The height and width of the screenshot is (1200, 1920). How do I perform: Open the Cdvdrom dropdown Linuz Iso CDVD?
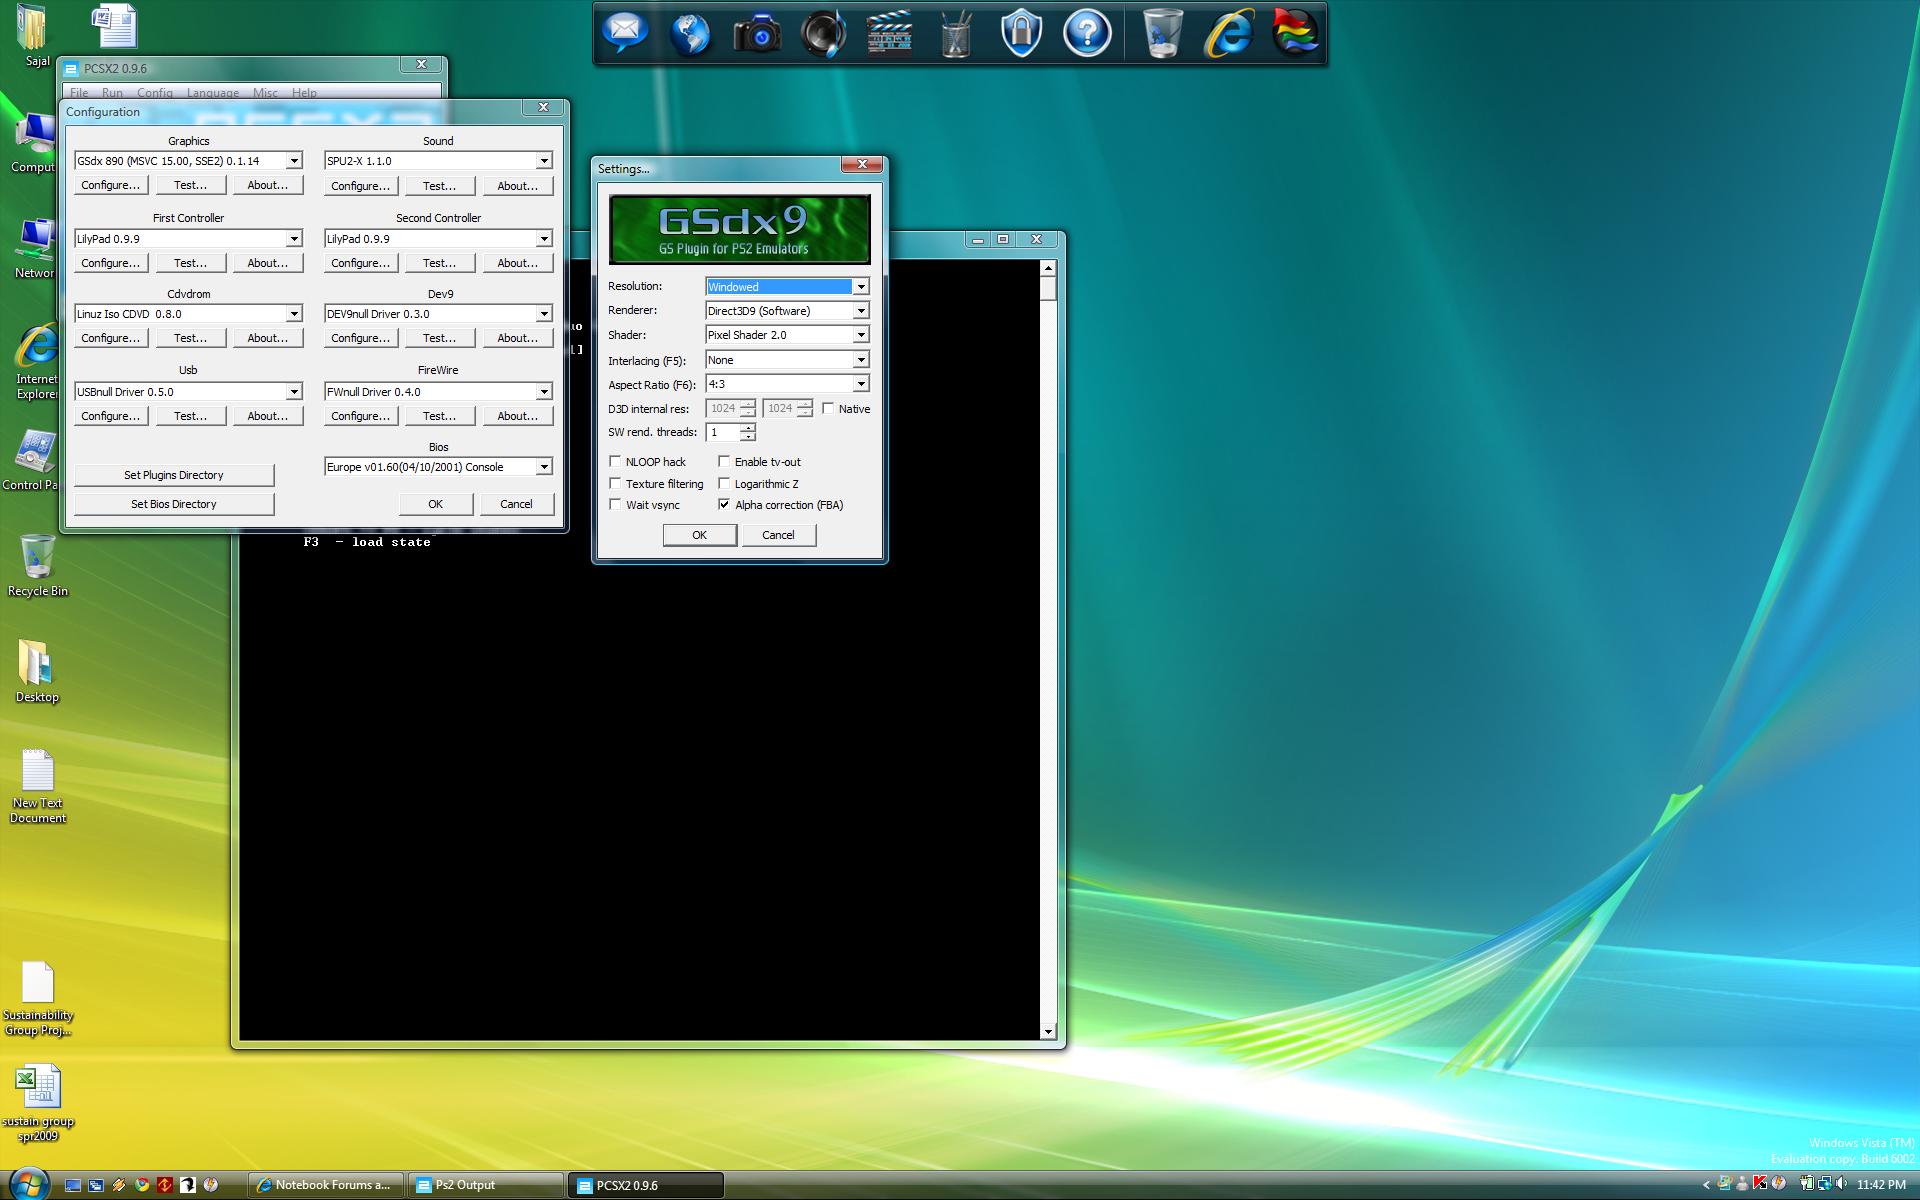188,313
